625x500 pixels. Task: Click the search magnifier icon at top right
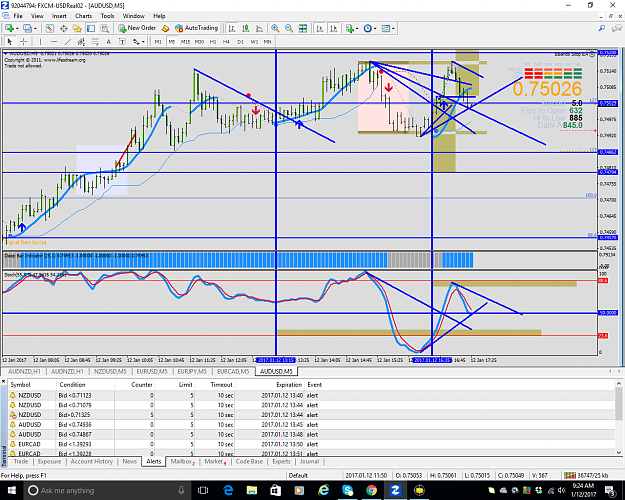(x=602, y=28)
